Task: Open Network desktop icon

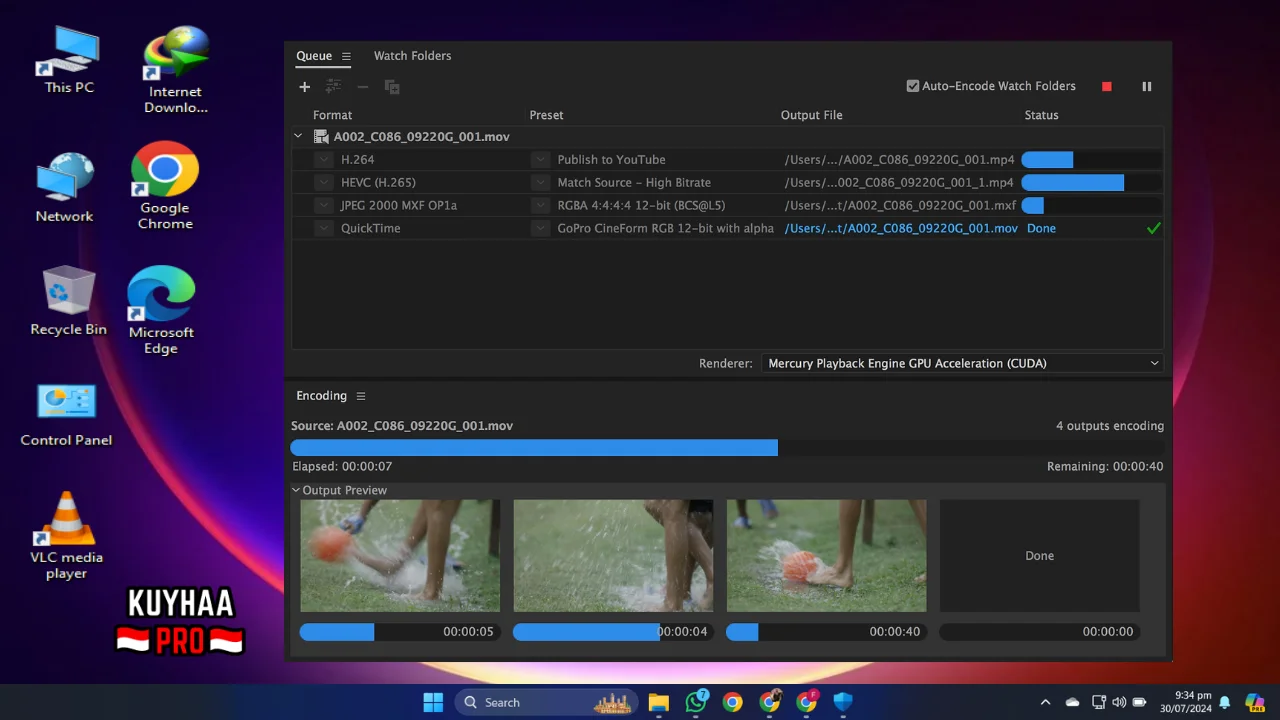Action: (x=64, y=188)
